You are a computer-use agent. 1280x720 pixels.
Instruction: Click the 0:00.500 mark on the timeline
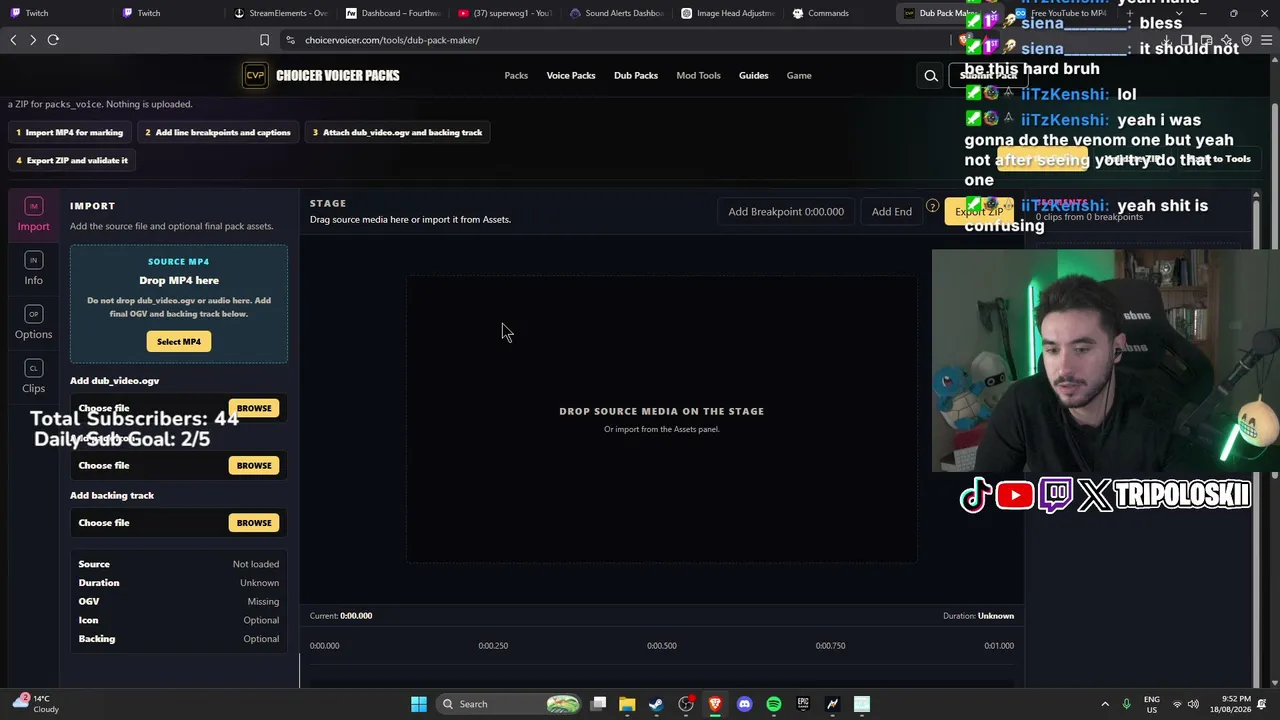coord(662,646)
